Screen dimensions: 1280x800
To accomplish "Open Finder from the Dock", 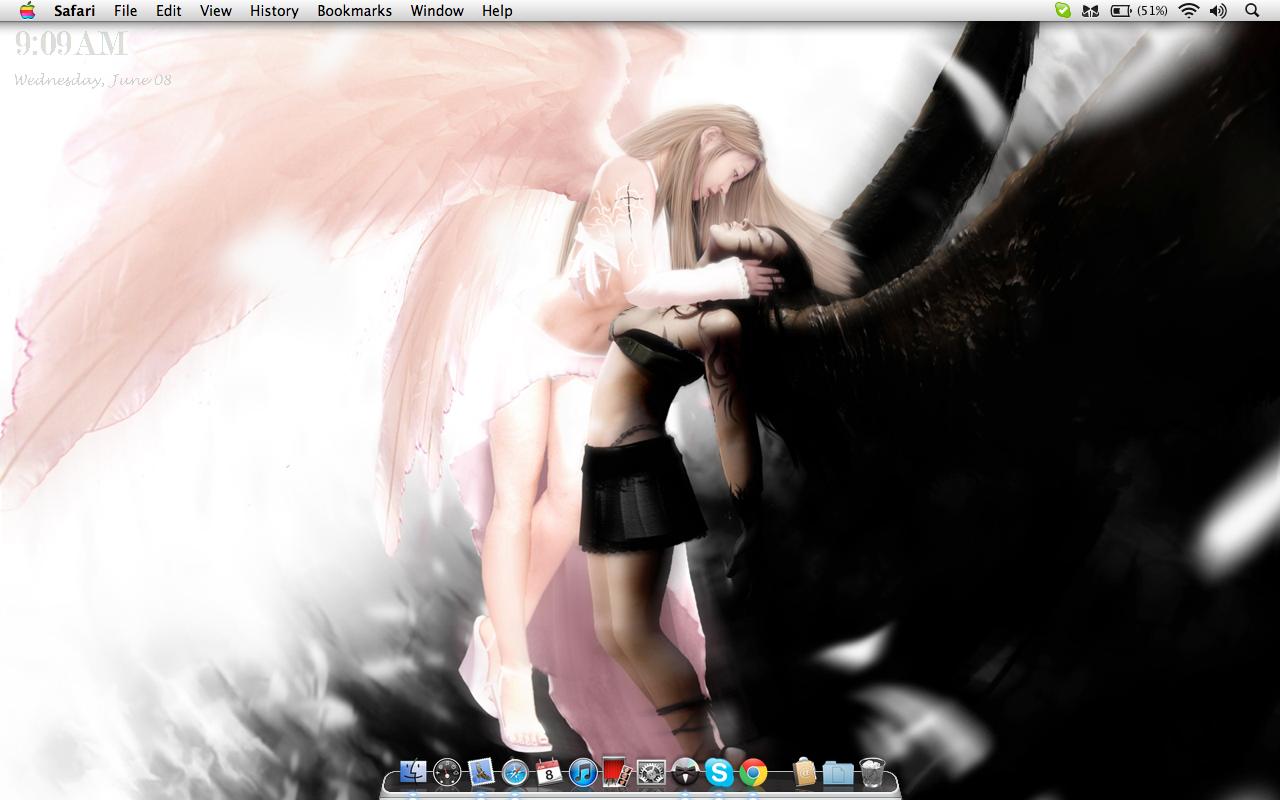I will [x=413, y=771].
